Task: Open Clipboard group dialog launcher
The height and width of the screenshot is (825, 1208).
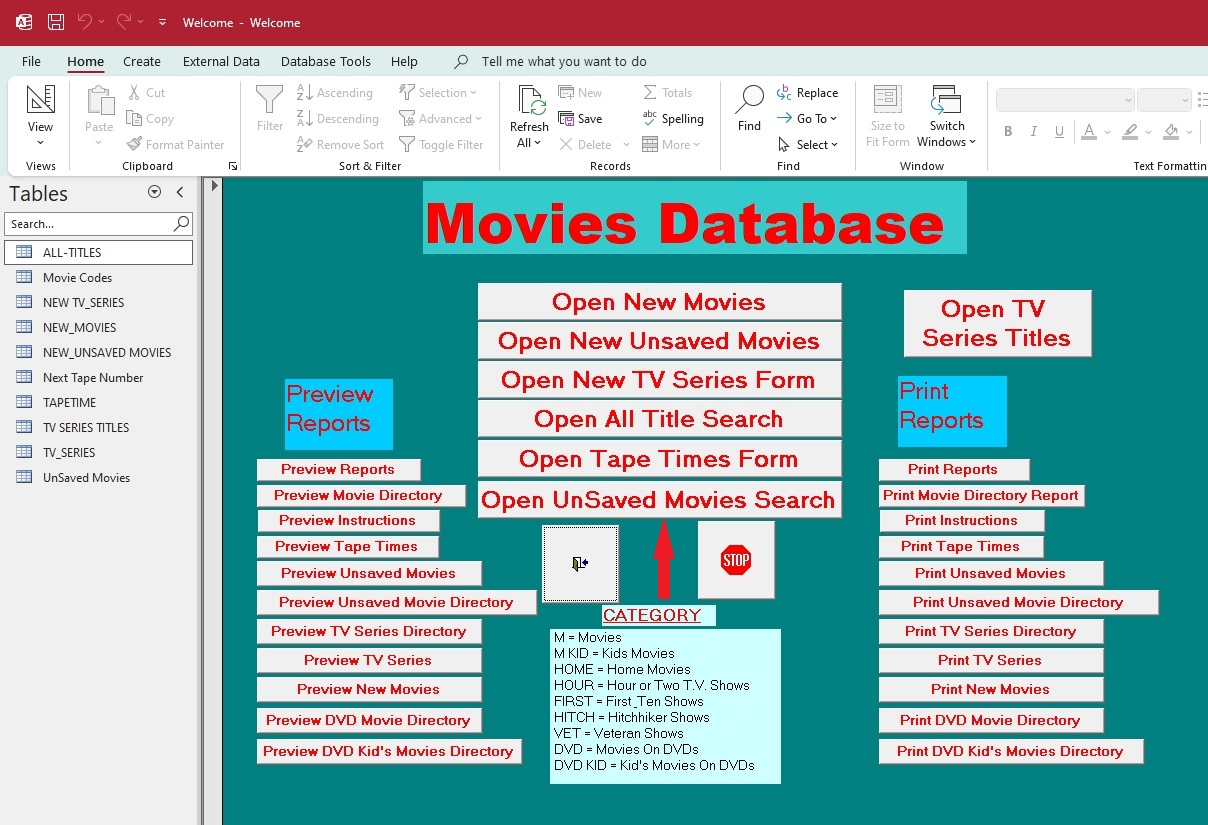Action: click(233, 166)
